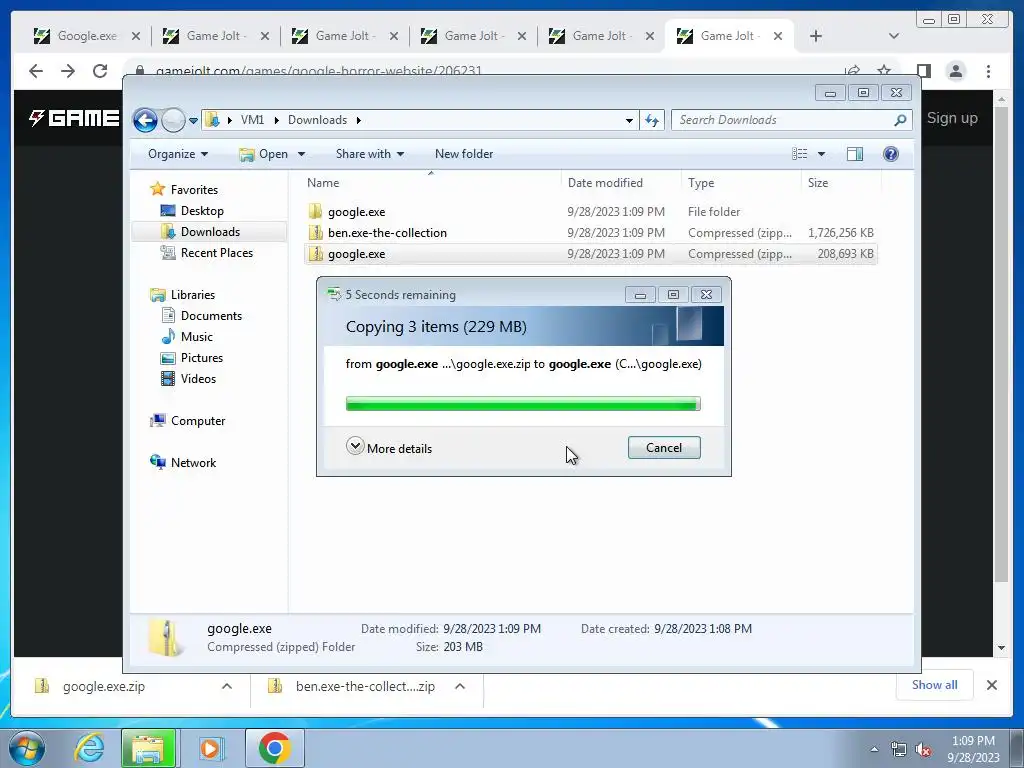The width and height of the screenshot is (1024, 768).
Task: Select the google.exe compressed zip row
Action: coord(590,254)
